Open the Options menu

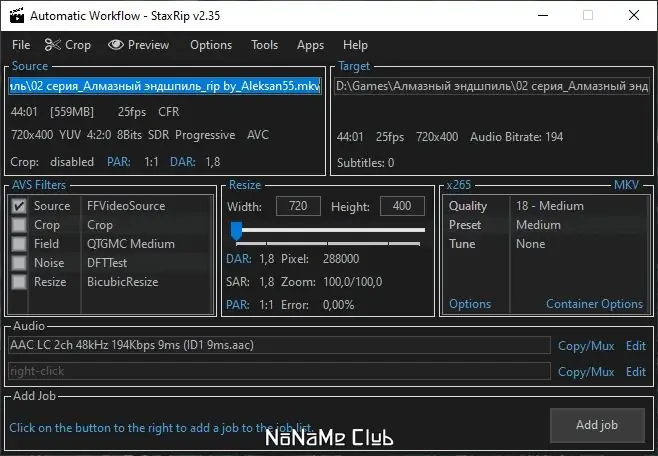click(x=211, y=45)
